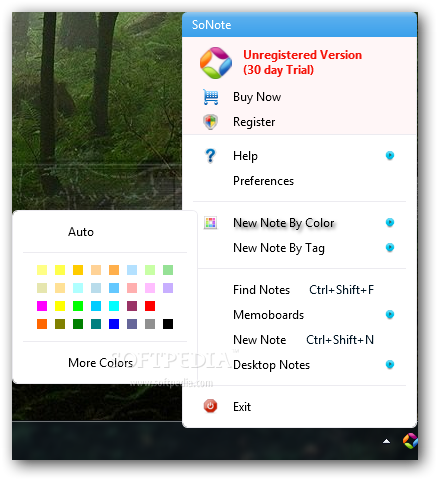This screenshot has width=438, height=480.
Task: Pick the dark orange swatch below magenta
Action: pos(42,324)
